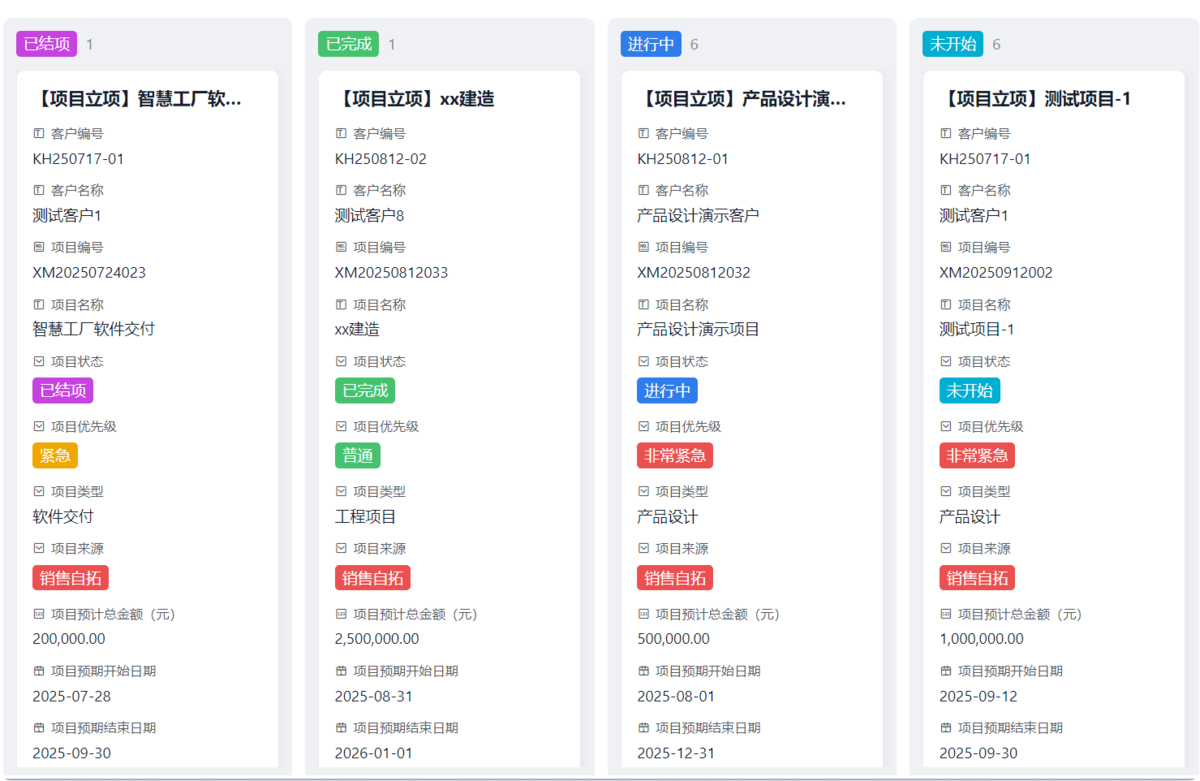Screen dimensions: 1200x781
Task: Click start date 2025-09-12
Action: click(x=978, y=696)
